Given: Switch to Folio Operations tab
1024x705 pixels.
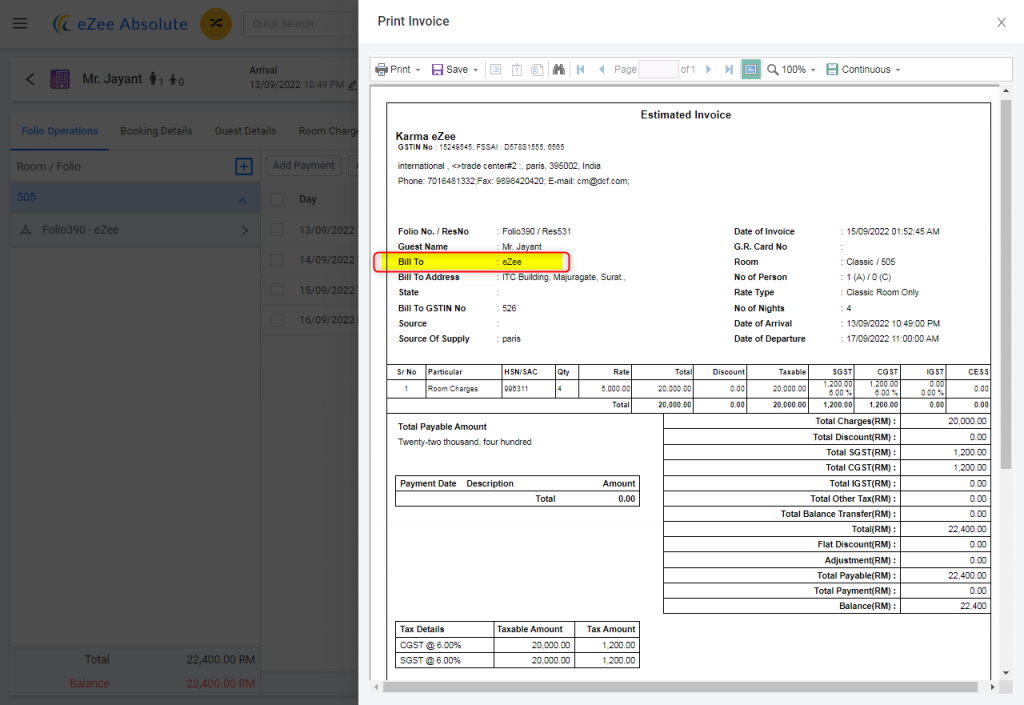Looking at the screenshot, I should tap(59, 131).
